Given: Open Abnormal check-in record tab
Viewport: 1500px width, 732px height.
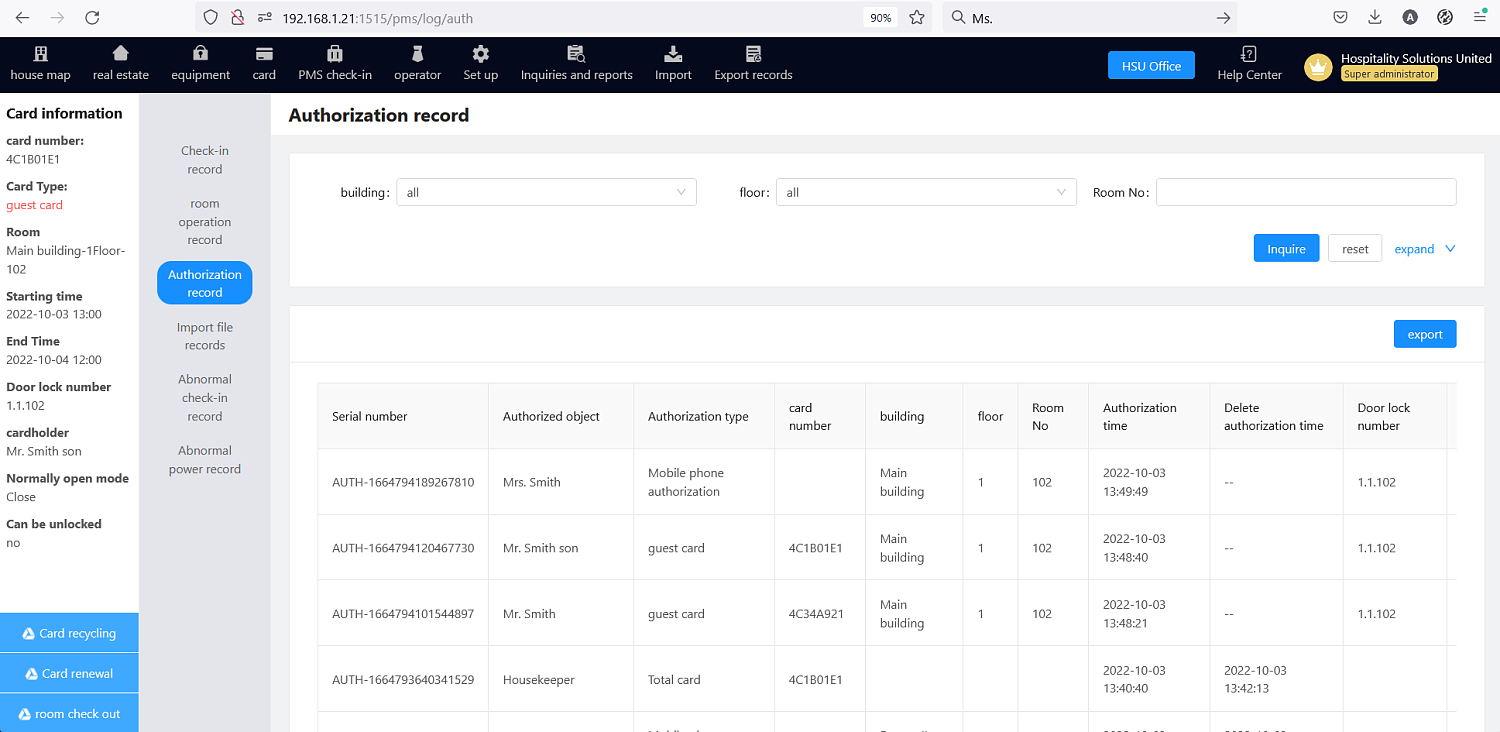Looking at the screenshot, I should 205,398.
